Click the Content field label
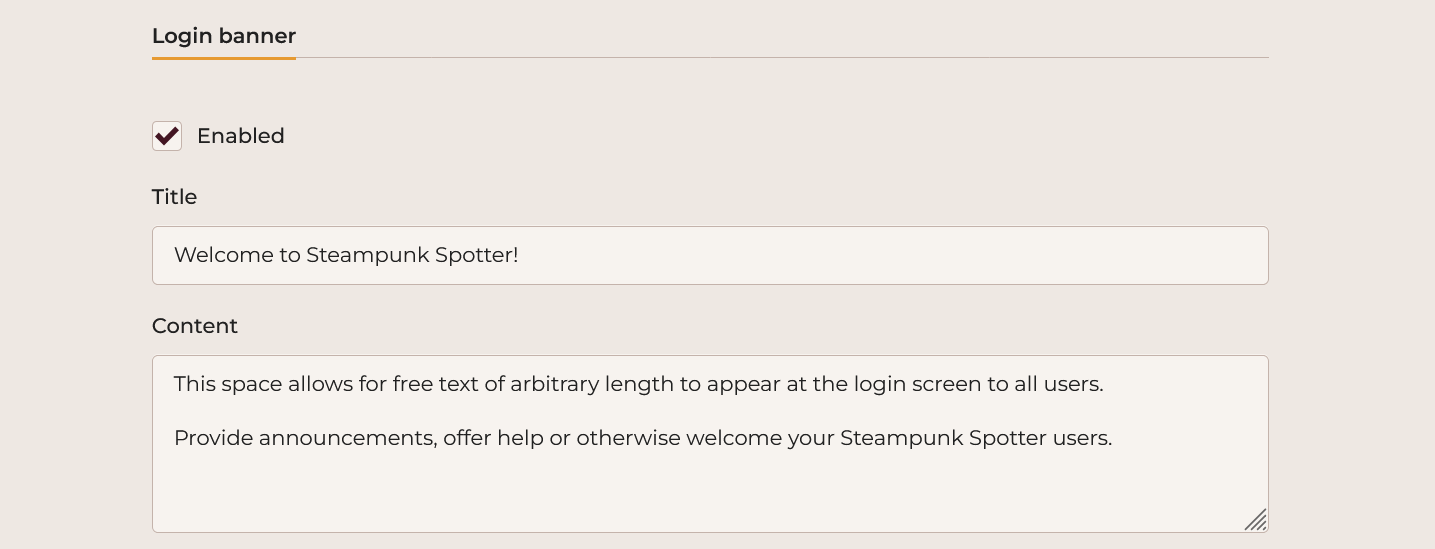The width and height of the screenshot is (1435, 549). (x=195, y=326)
